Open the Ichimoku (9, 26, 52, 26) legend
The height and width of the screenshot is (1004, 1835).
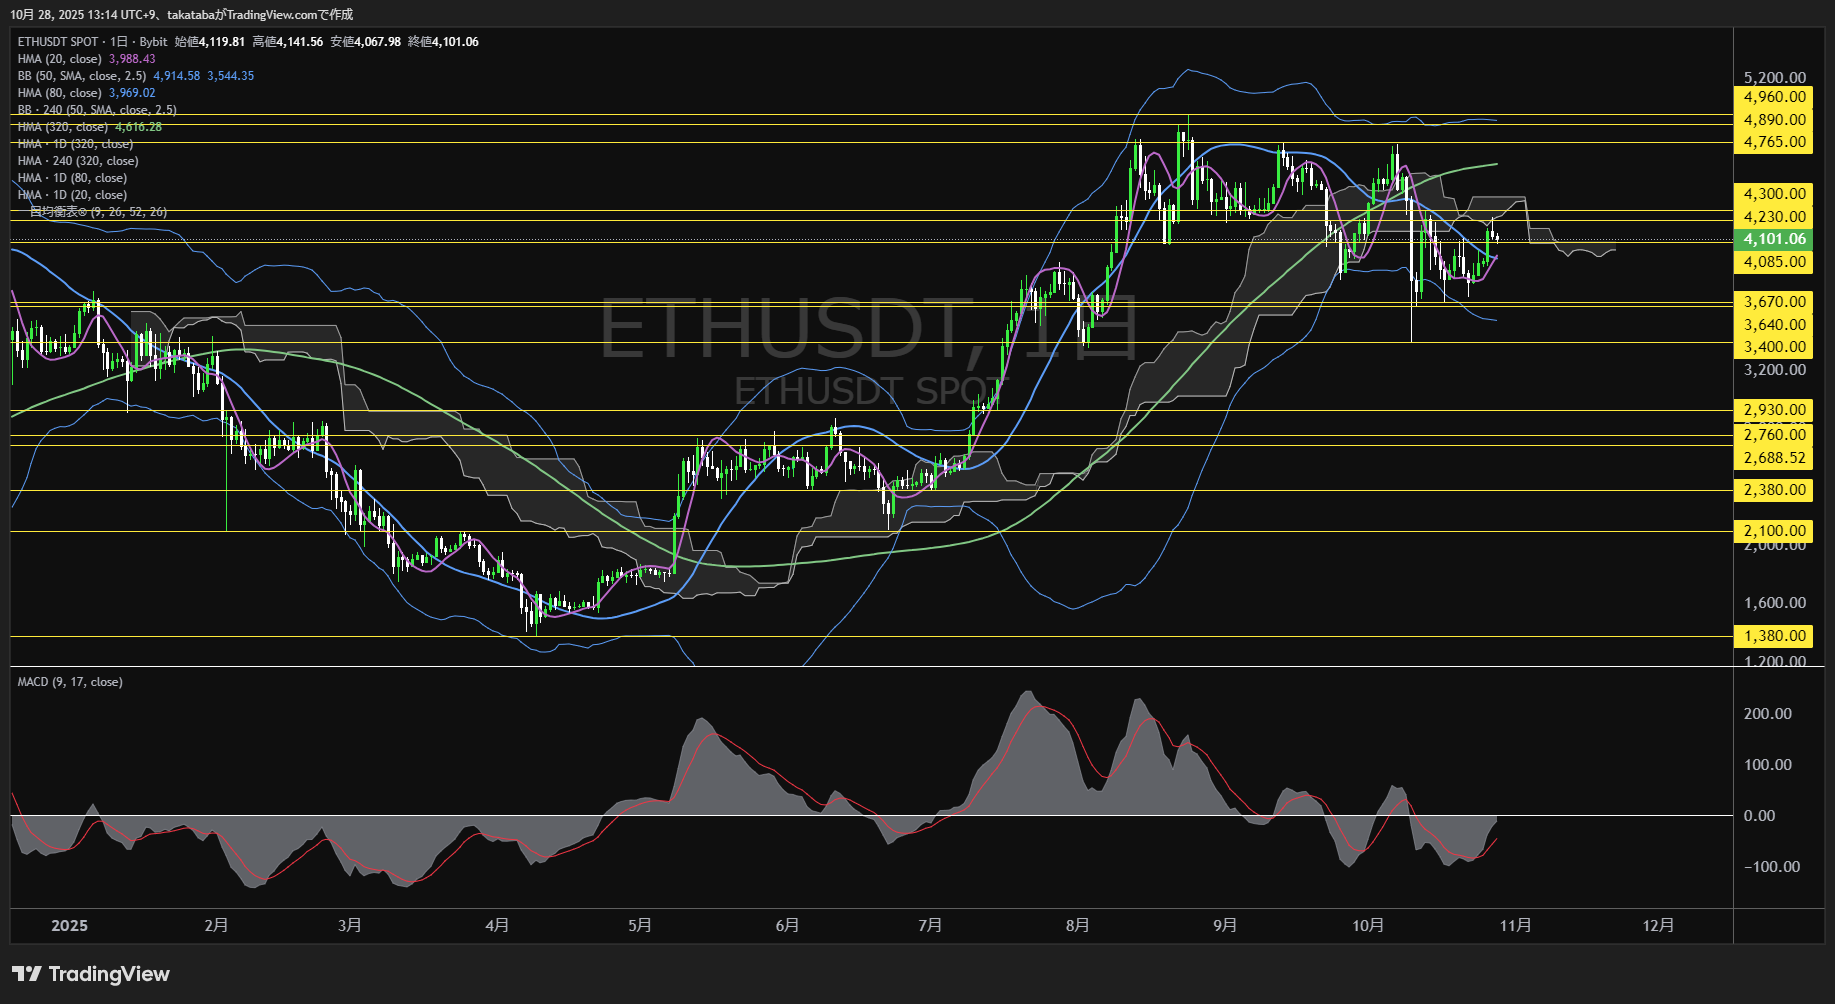[98, 212]
